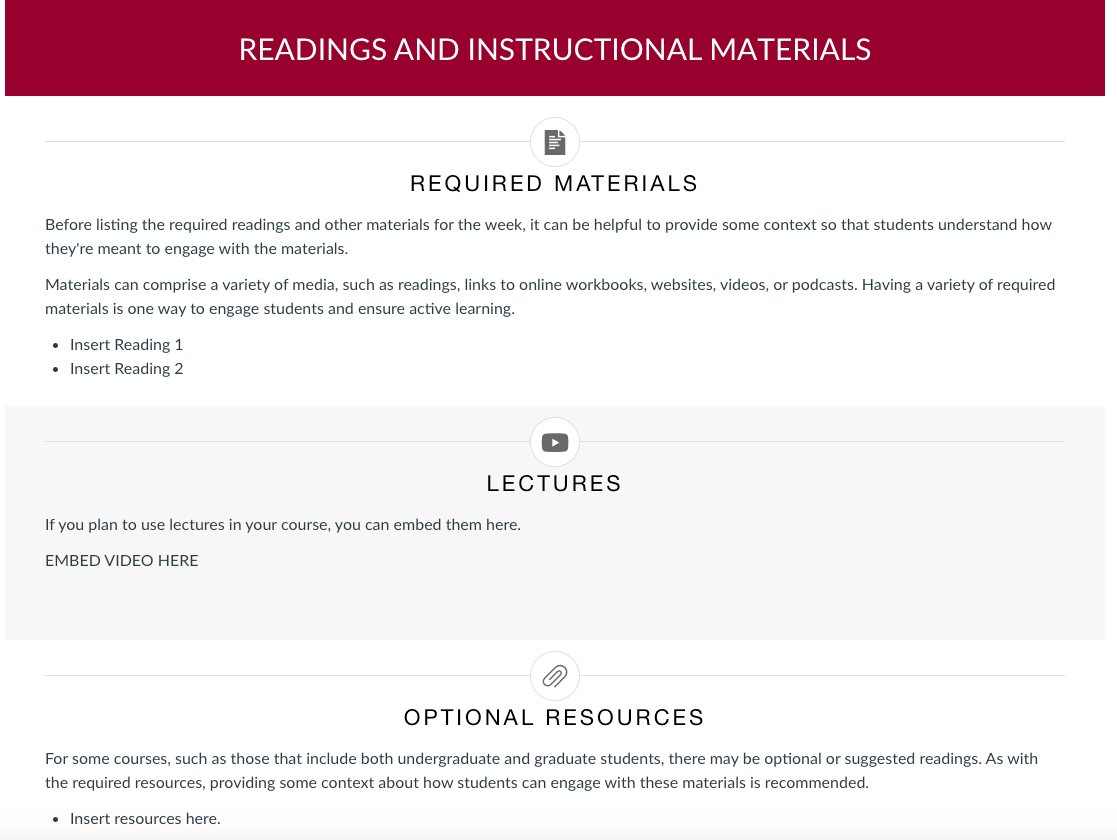Collapse the Lectures section heading
Image resolution: width=1117 pixels, height=840 pixels.
pyautogui.click(x=554, y=483)
